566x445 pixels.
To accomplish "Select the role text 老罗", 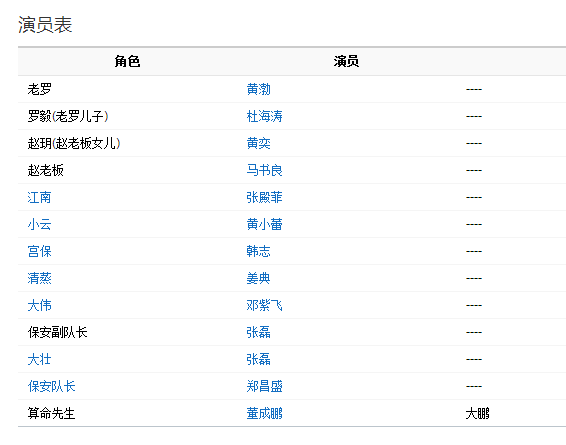I will tap(39, 89).
